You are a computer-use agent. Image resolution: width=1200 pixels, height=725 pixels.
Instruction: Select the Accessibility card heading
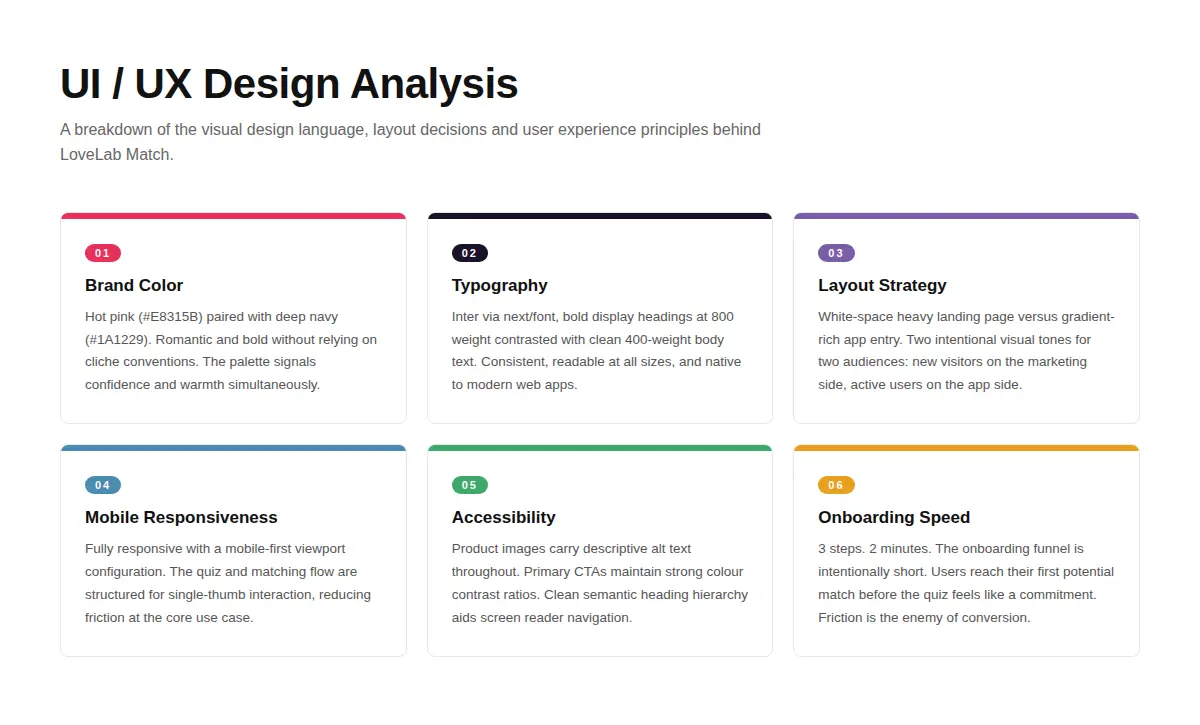(504, 517)
